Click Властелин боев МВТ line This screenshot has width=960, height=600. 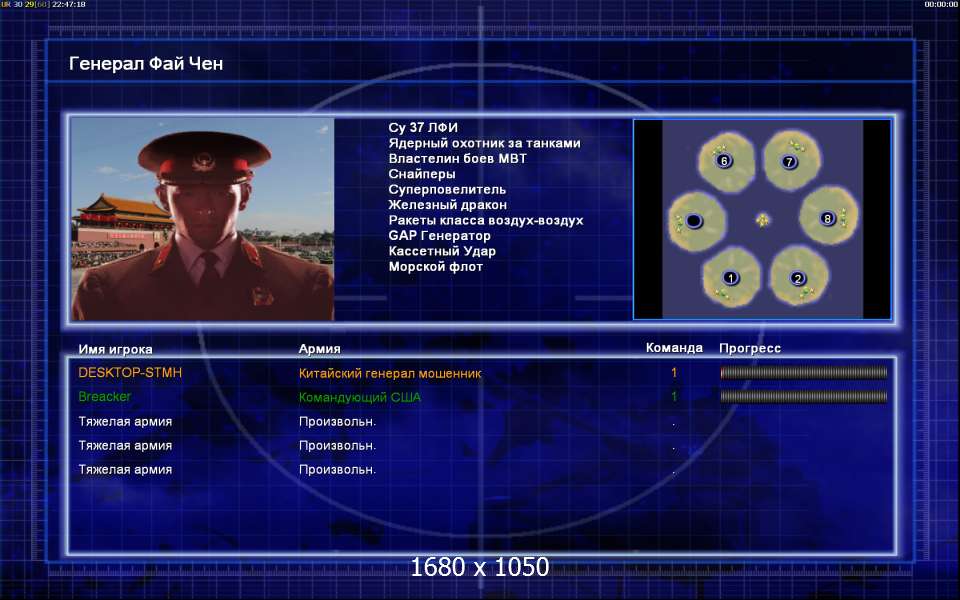pos(457,159)
